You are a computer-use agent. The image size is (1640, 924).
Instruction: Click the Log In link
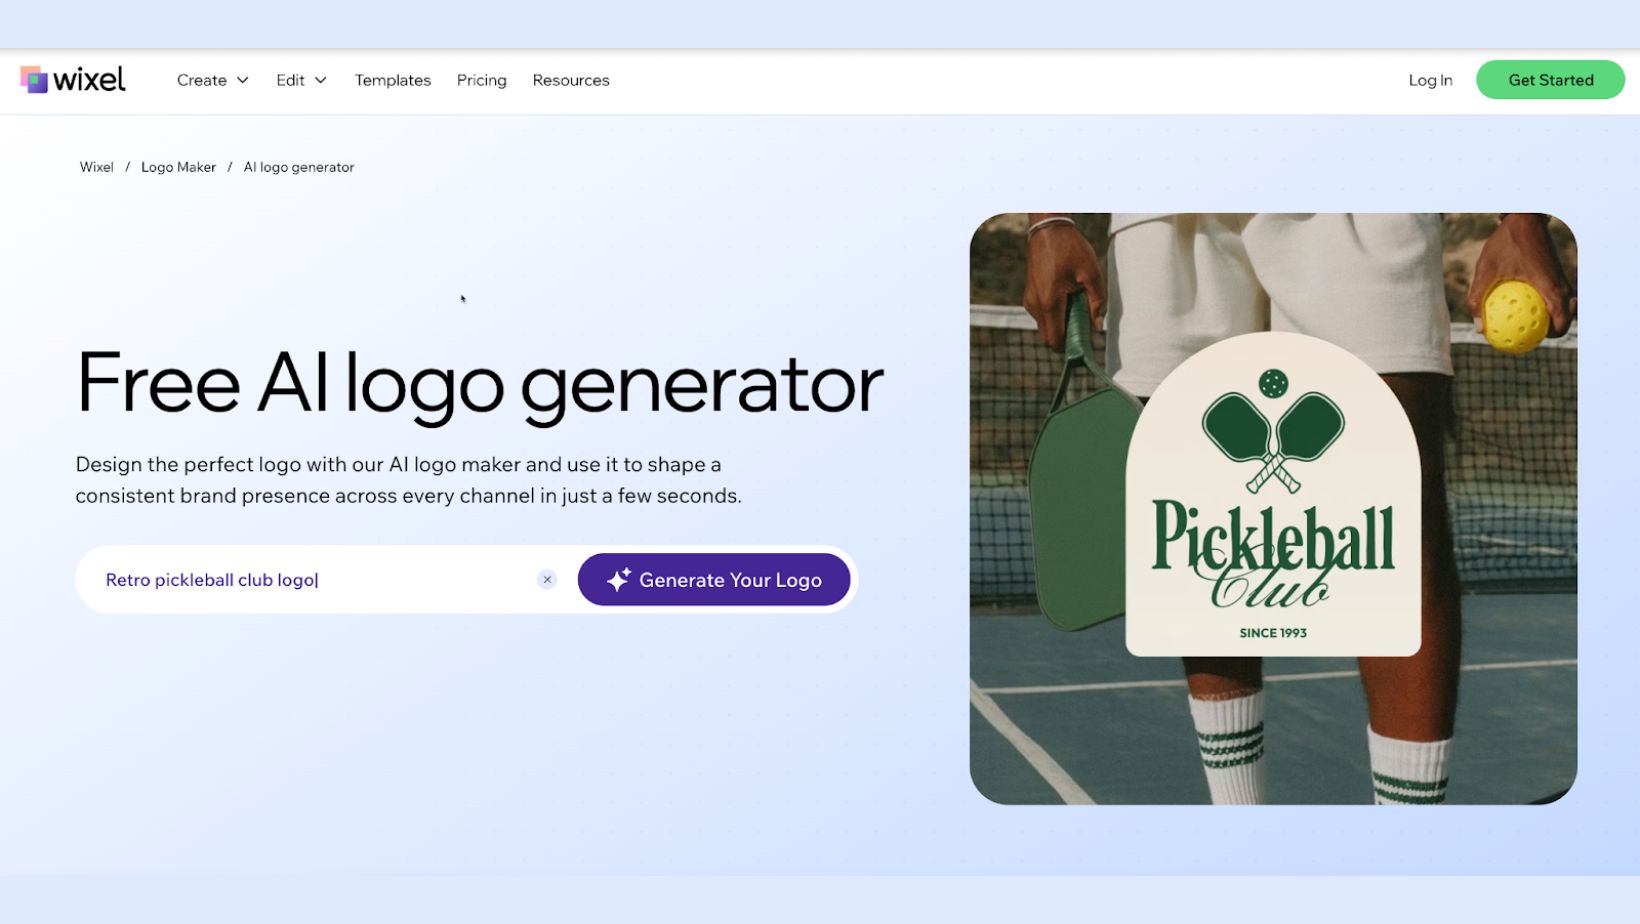pos(1430,80)
